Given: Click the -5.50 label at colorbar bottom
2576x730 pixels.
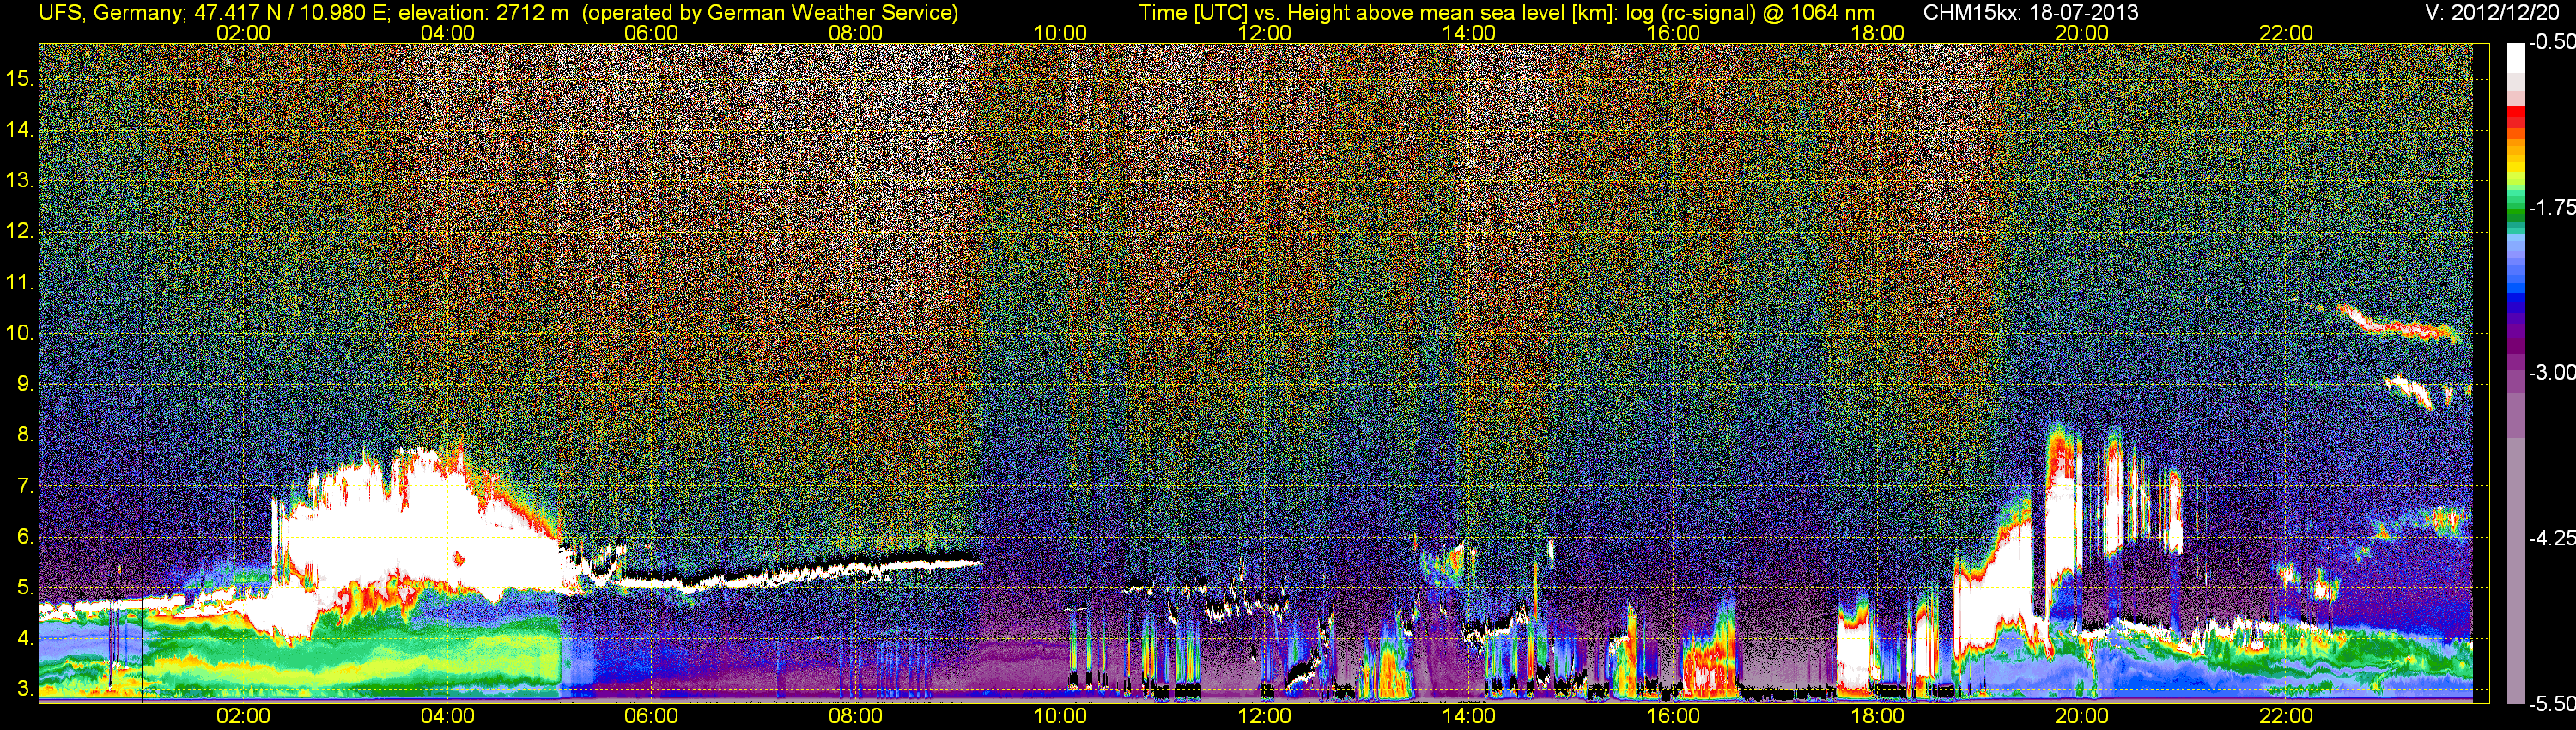Looking at the screenshot, I should pos(2552,703).
